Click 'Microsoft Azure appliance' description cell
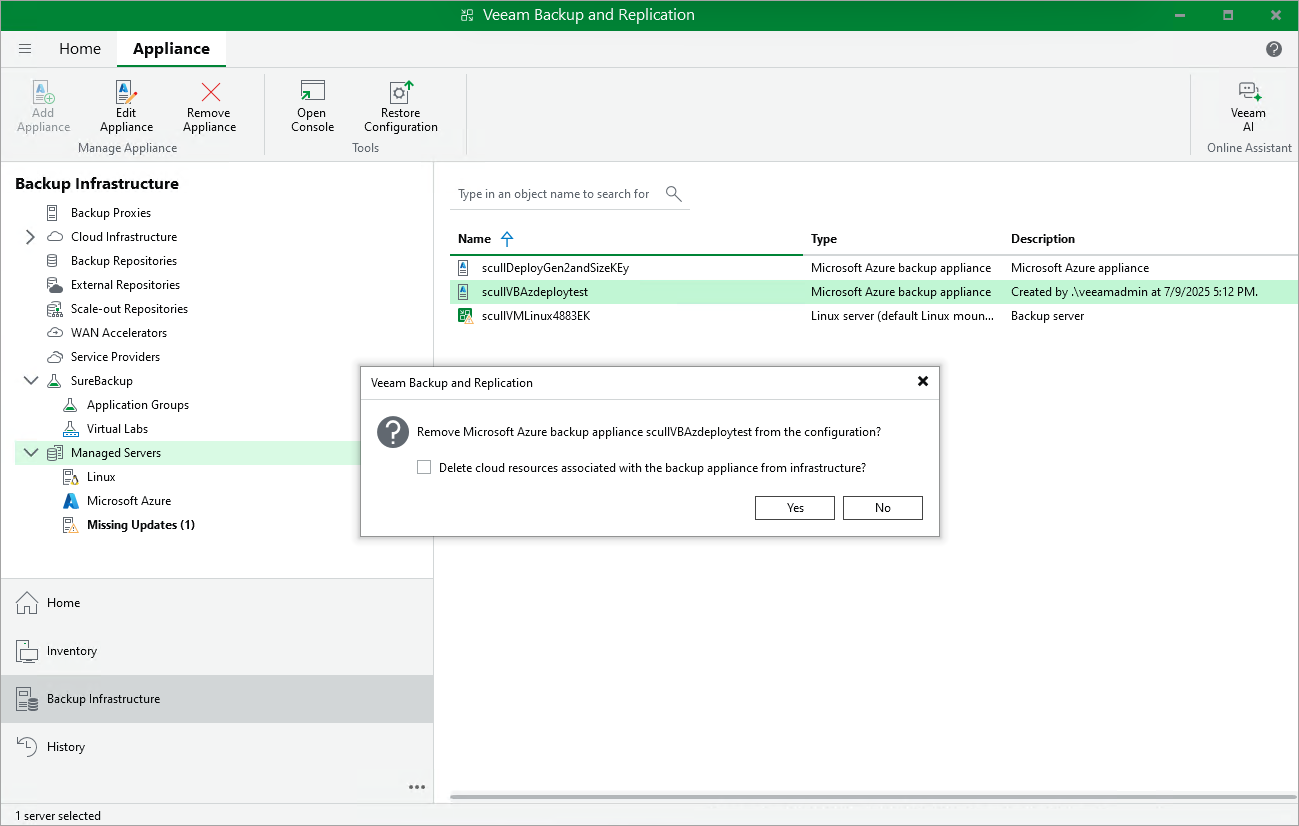The height and width of the screenshot is (826, 1299). point(1080,268)
